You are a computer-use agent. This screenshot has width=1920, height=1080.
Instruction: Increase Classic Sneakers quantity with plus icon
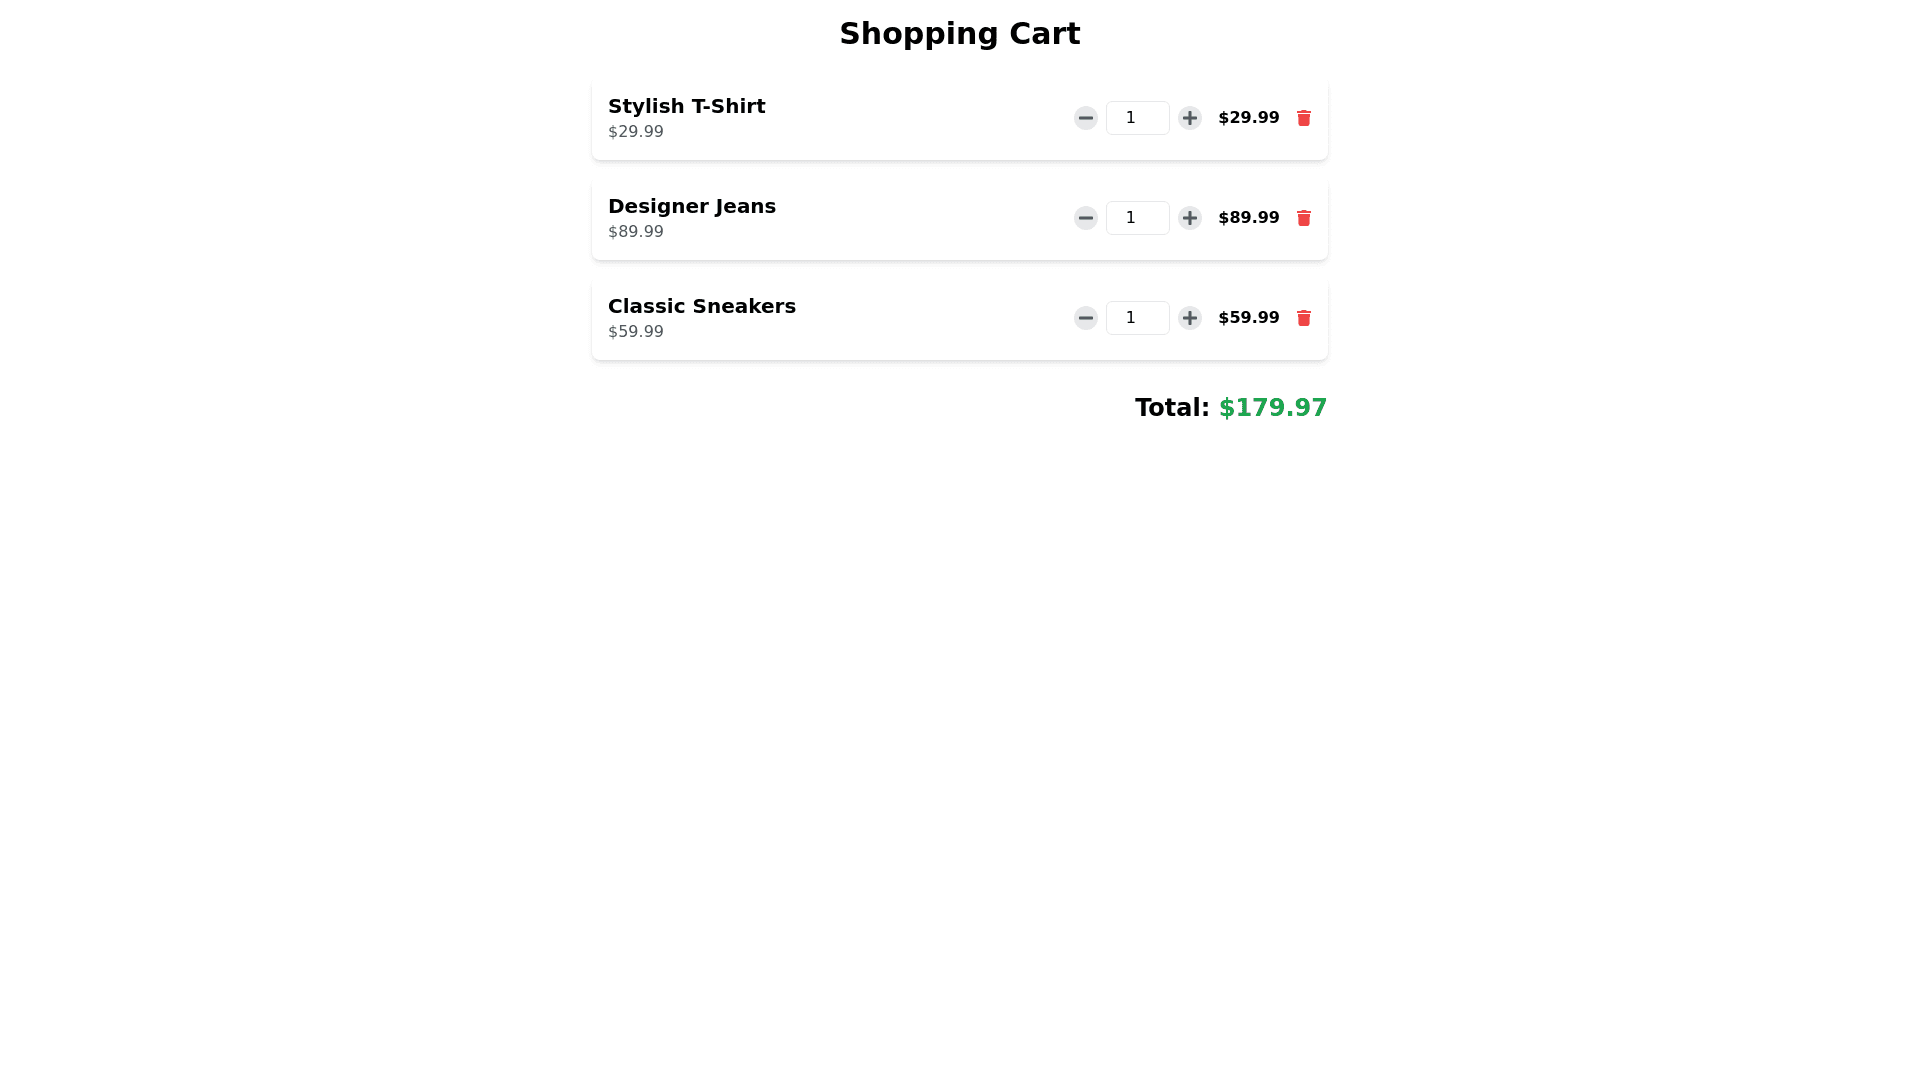[1189, 318]
